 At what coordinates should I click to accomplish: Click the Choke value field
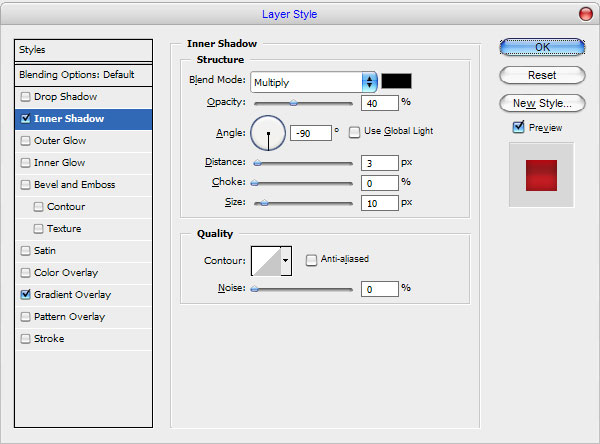click(x=380, y=183)
